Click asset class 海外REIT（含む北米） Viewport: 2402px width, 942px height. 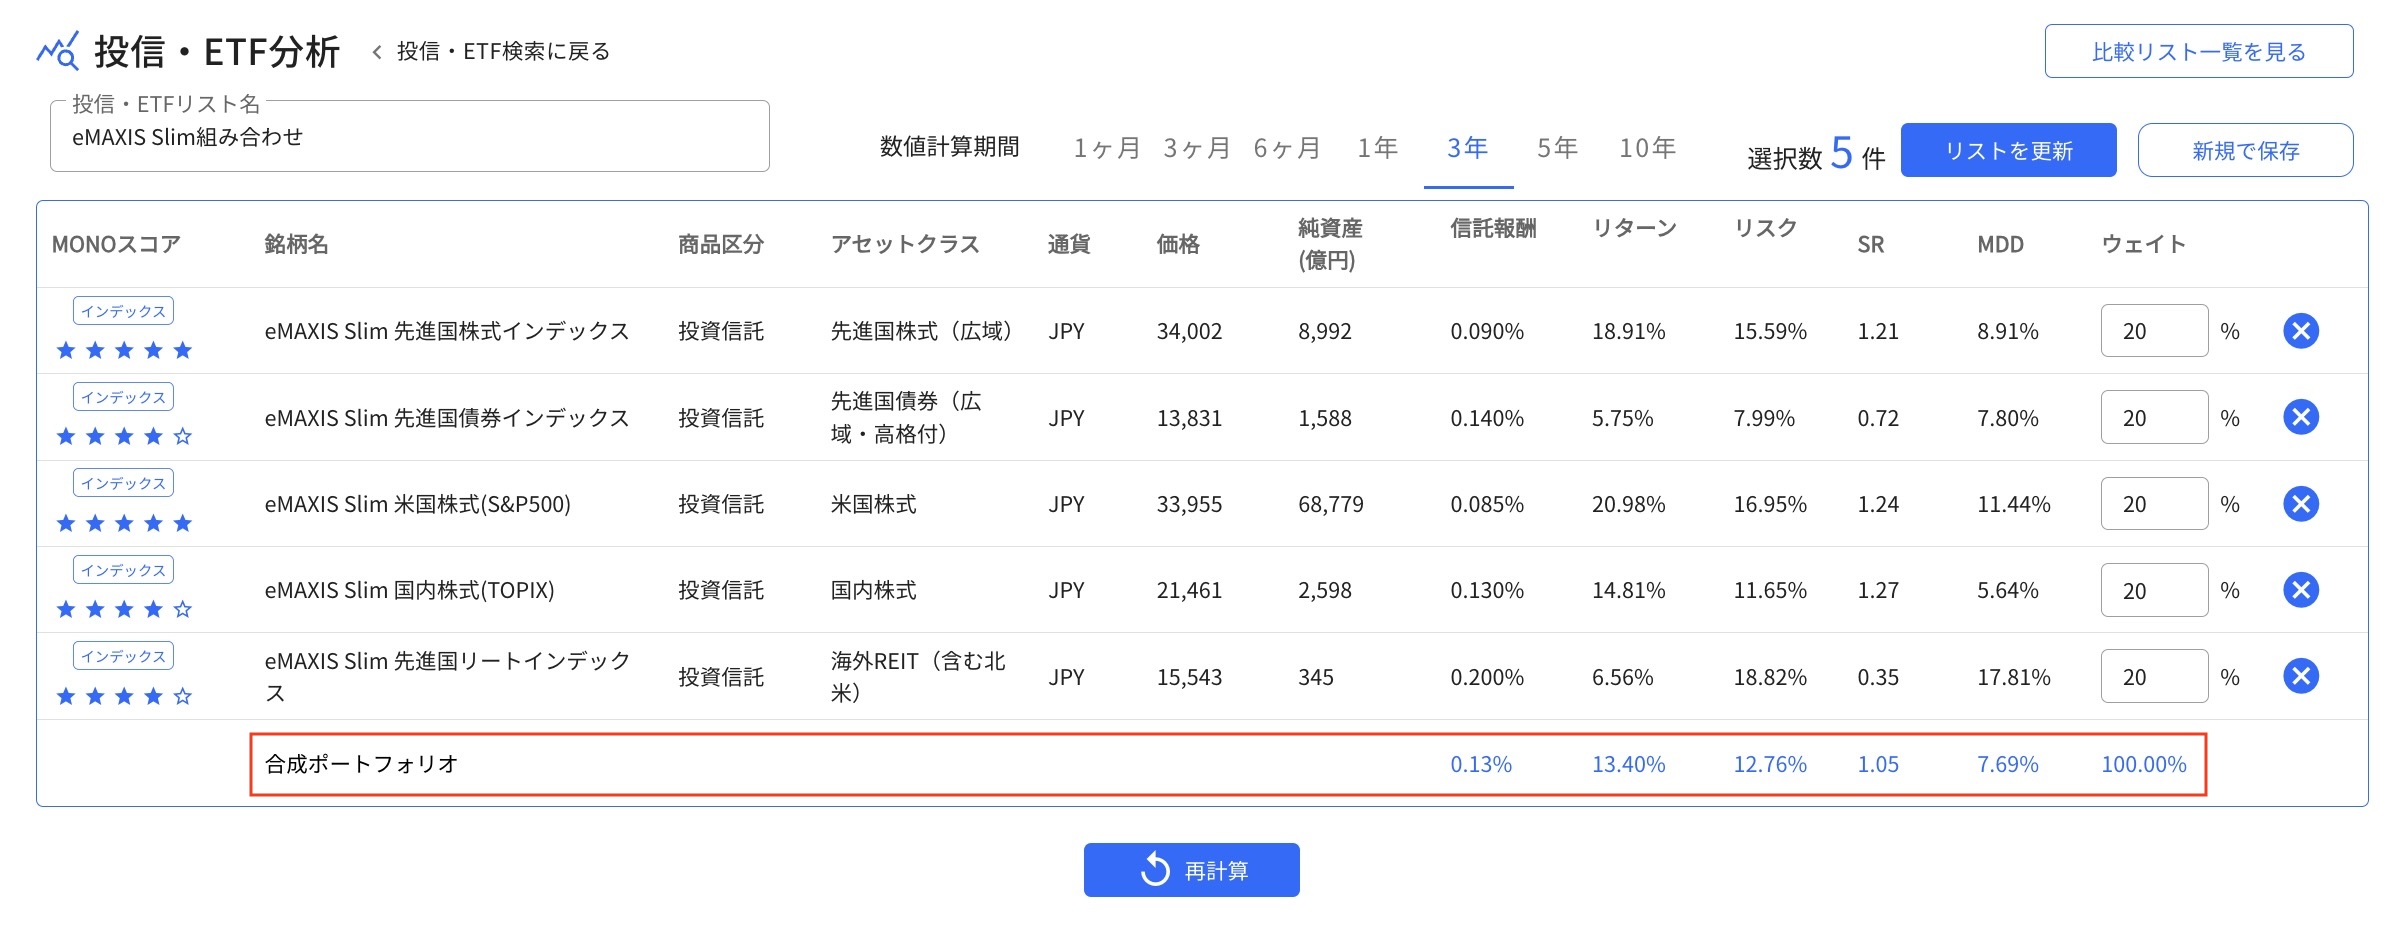[x=918, y=677]
